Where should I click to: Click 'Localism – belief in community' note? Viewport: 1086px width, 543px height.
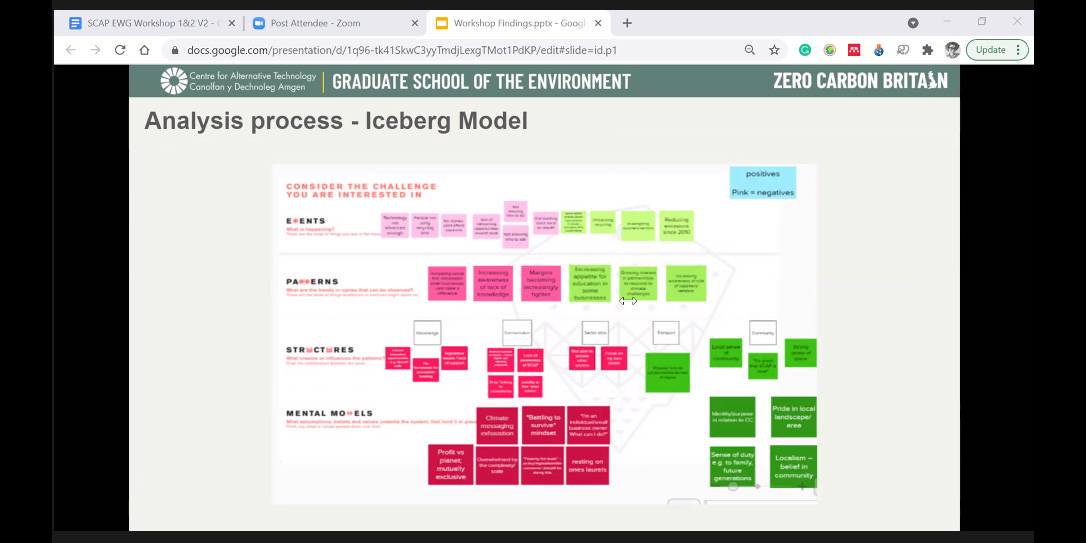point(794,467)
